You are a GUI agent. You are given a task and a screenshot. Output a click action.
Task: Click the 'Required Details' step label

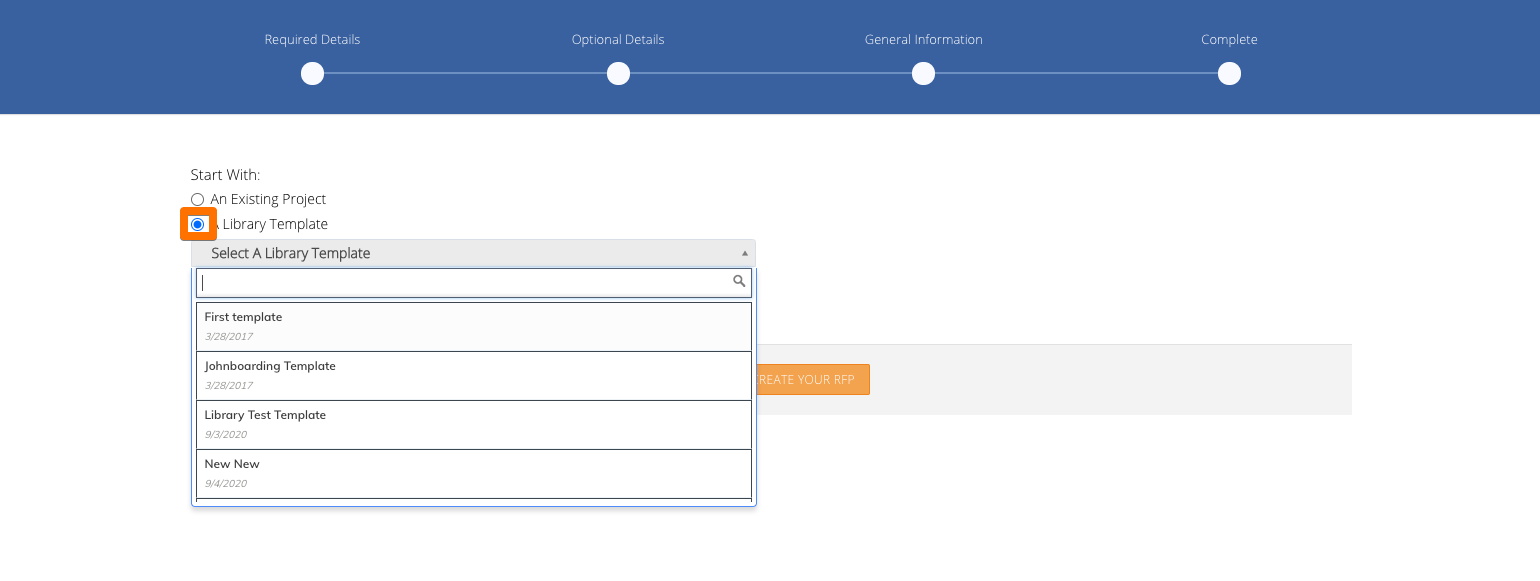(x=312, y=40)
